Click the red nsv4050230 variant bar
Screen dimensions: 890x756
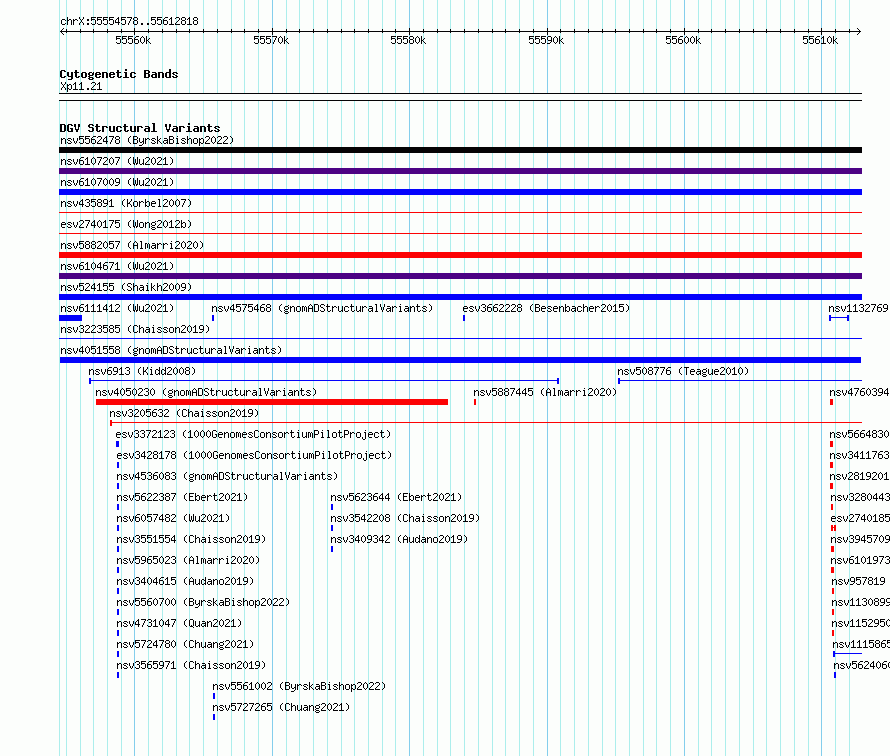(x=272, y=402)
